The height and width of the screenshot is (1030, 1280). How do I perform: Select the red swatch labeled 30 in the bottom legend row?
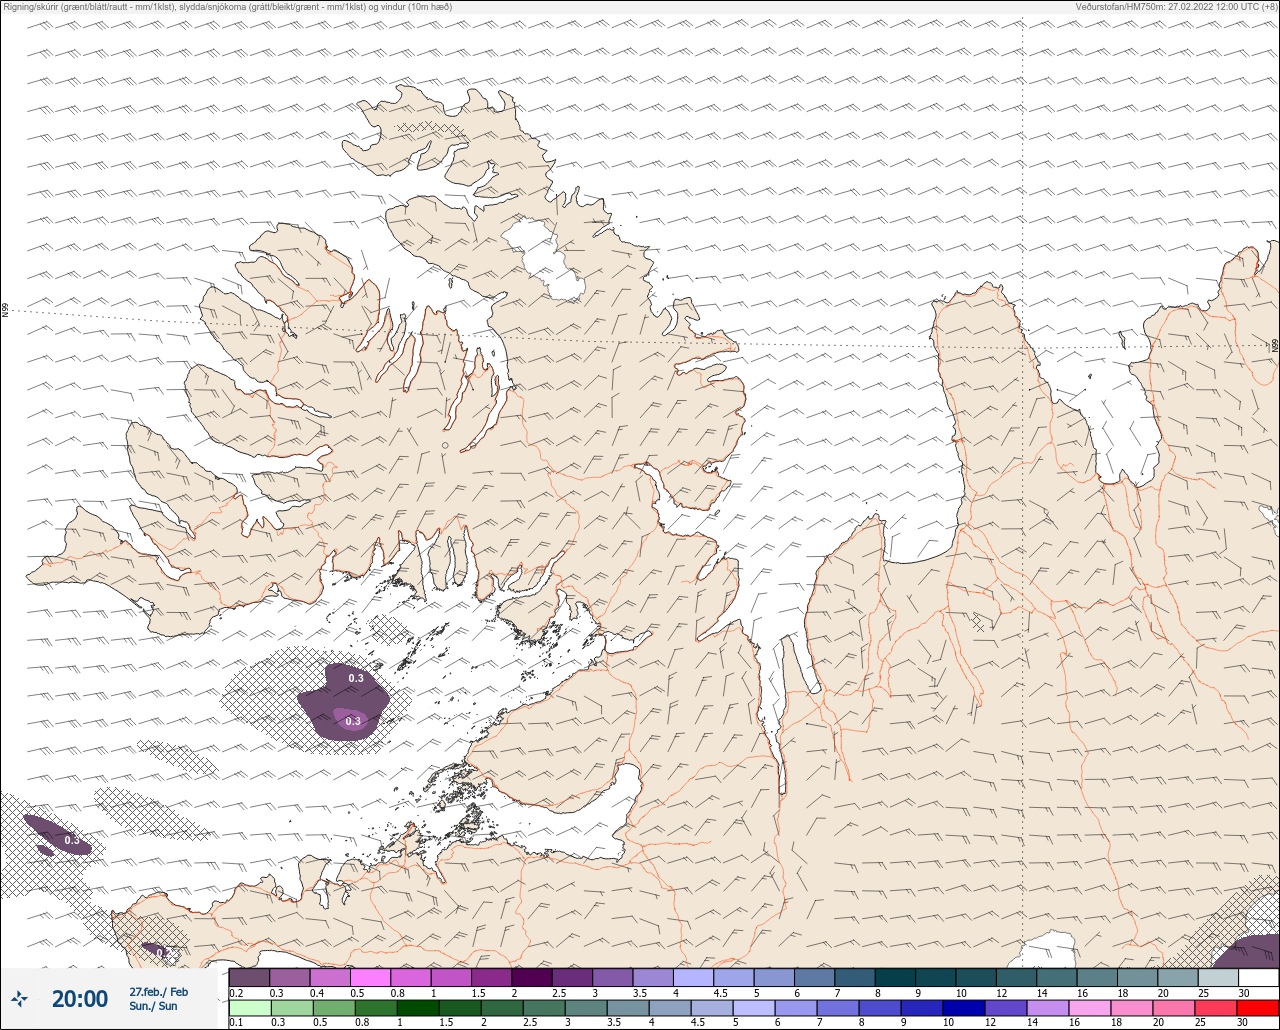pos(1258,1008)
